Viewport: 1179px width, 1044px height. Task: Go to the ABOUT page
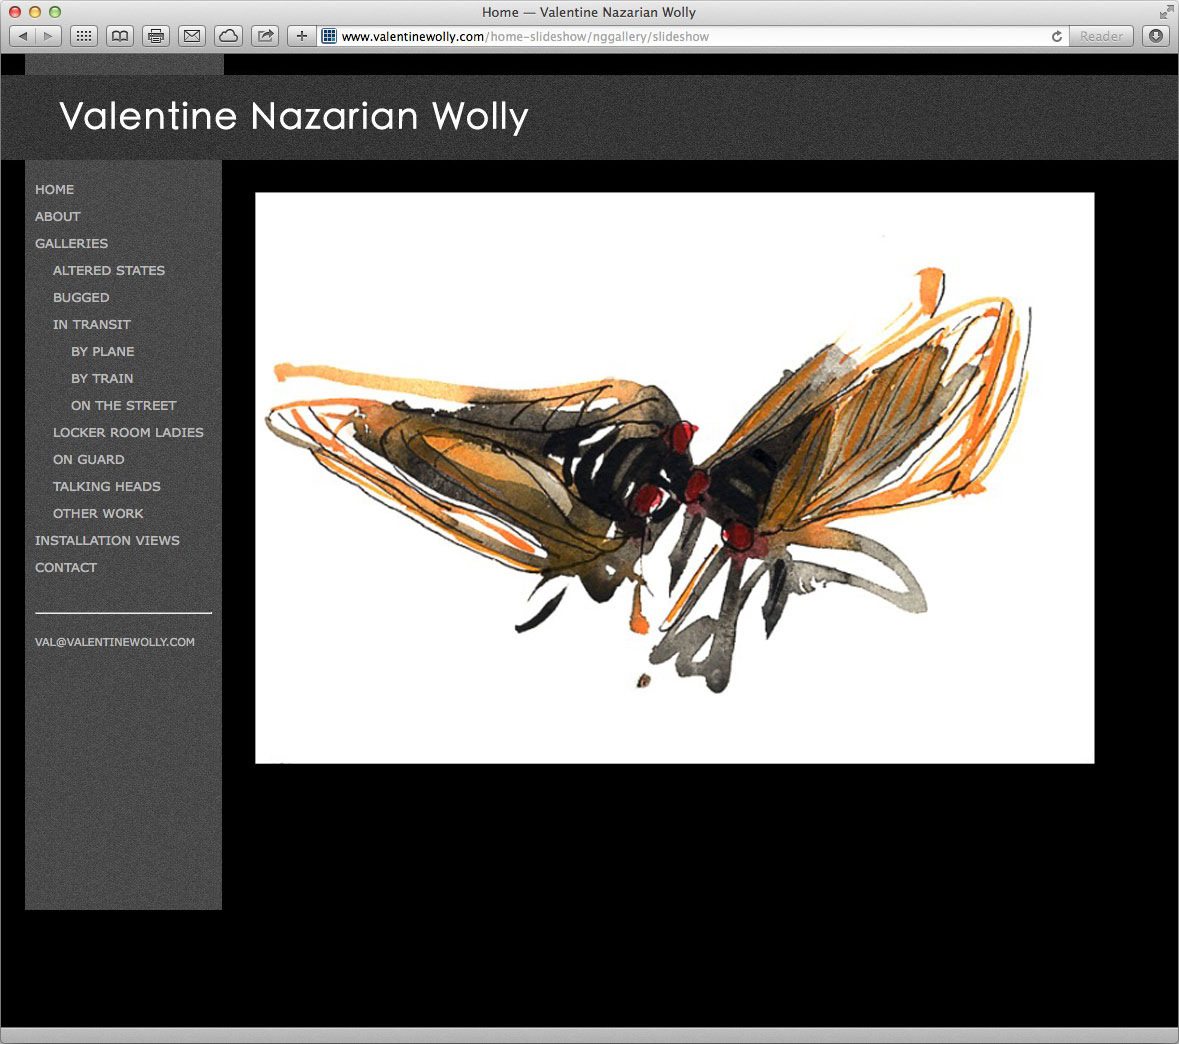point(57,216)
